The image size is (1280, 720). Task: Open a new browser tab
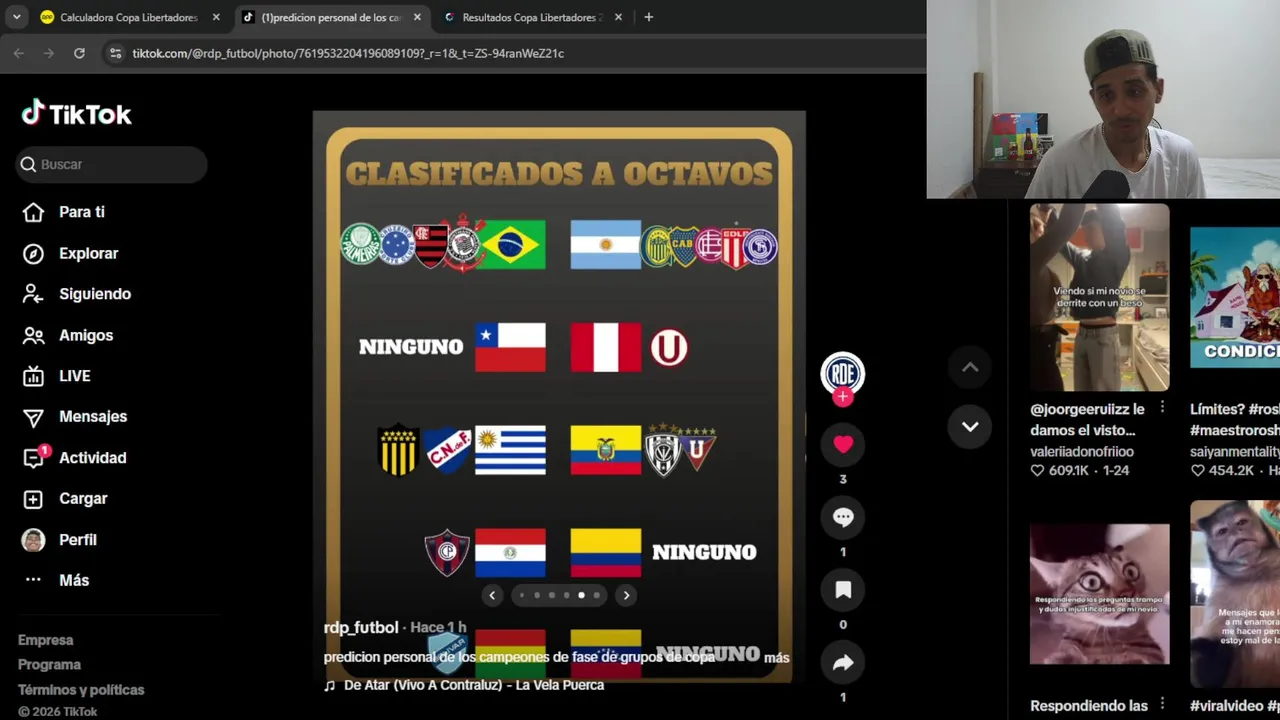pos(648,17)
